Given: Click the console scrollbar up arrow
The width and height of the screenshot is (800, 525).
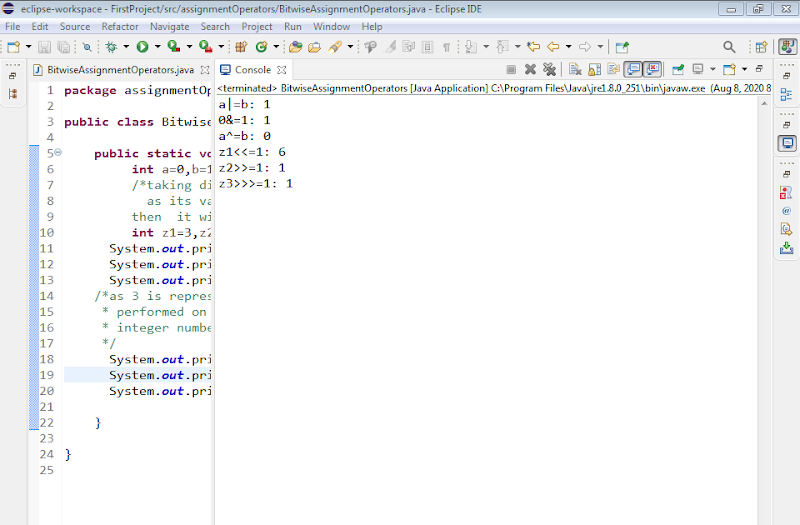Looking at the screenshot, I should (x=764, y=104).
